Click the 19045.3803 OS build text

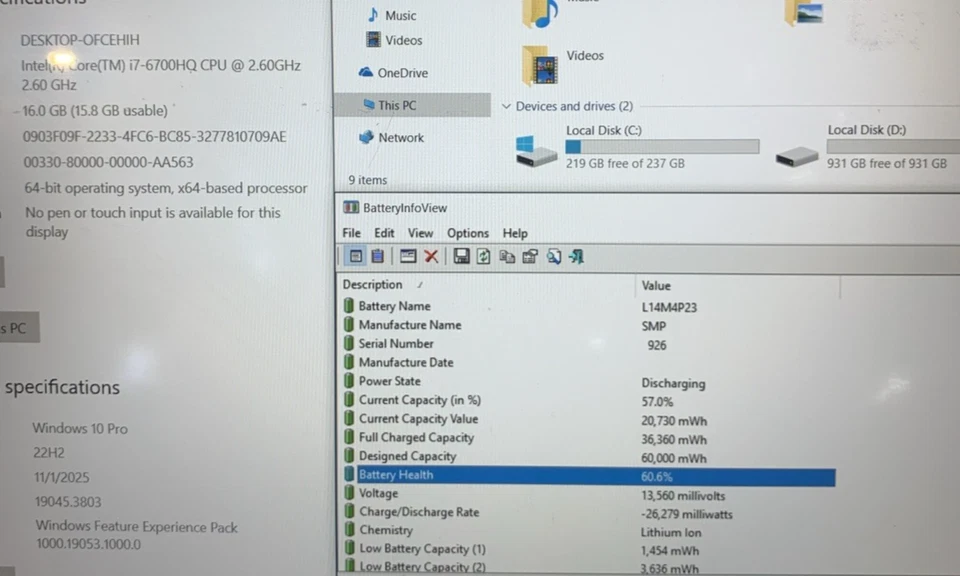(x=68, y=502)
